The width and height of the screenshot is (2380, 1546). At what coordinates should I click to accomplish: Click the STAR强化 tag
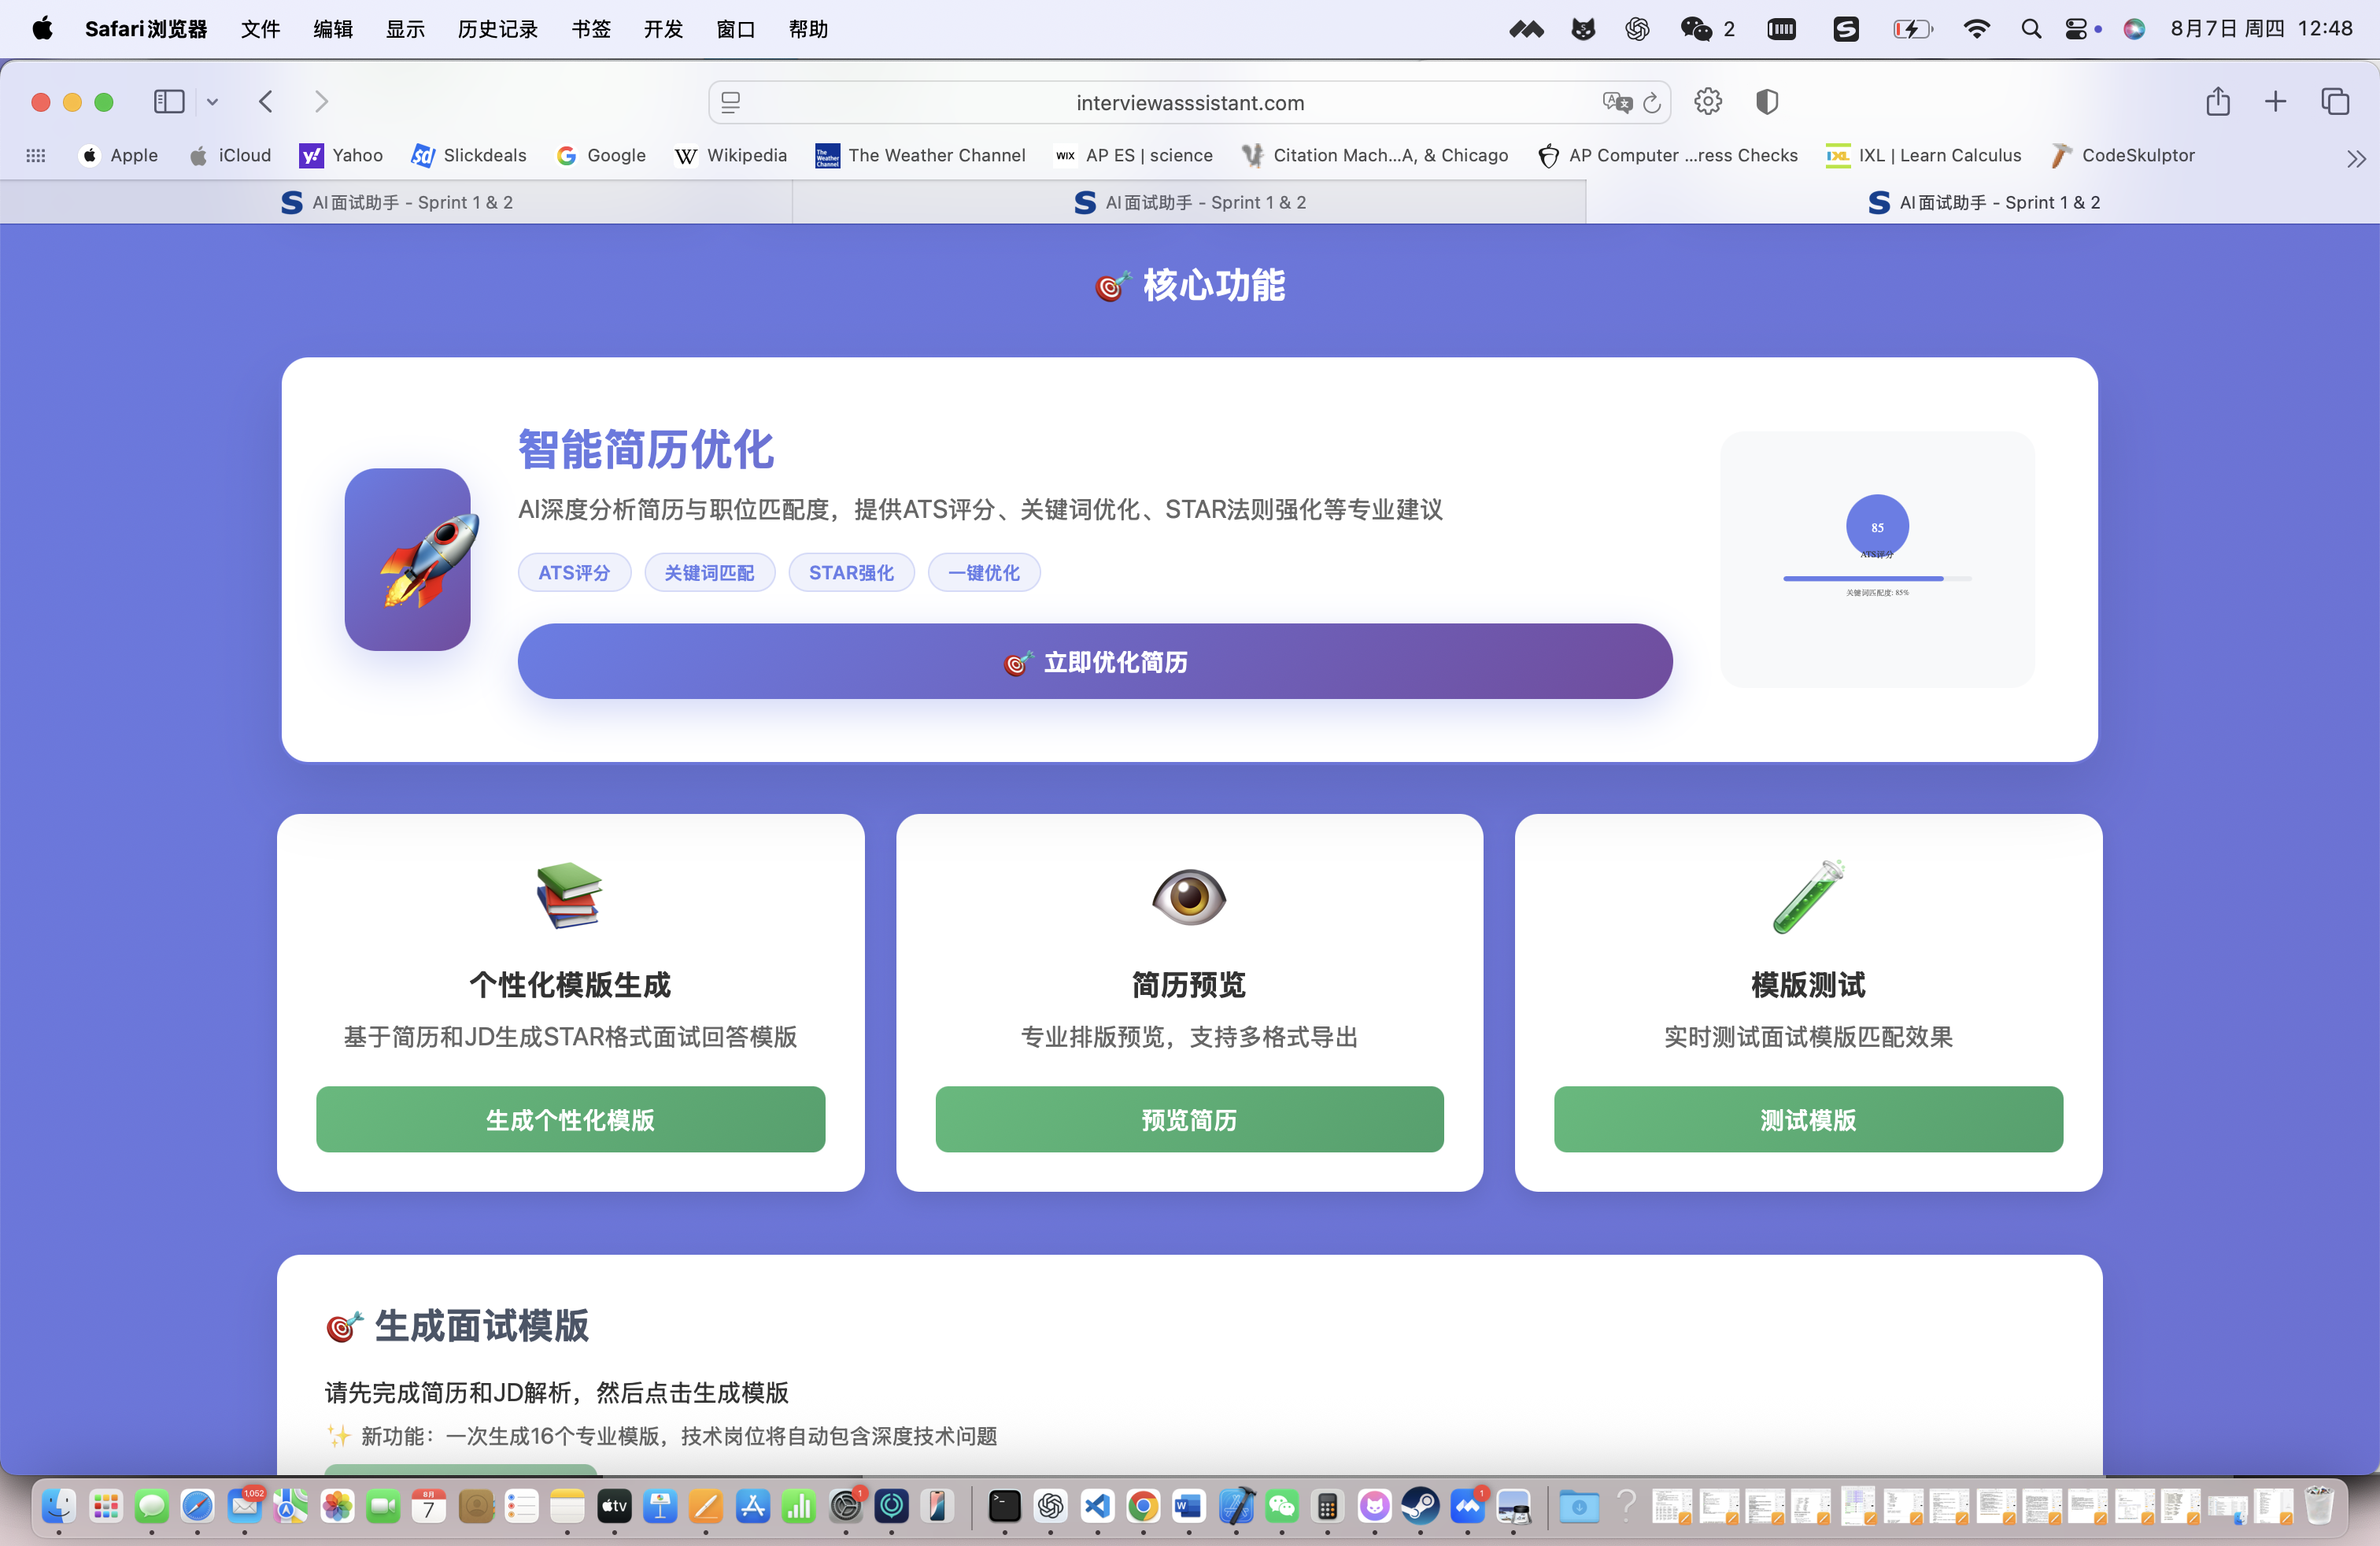(x=851, y=573)
